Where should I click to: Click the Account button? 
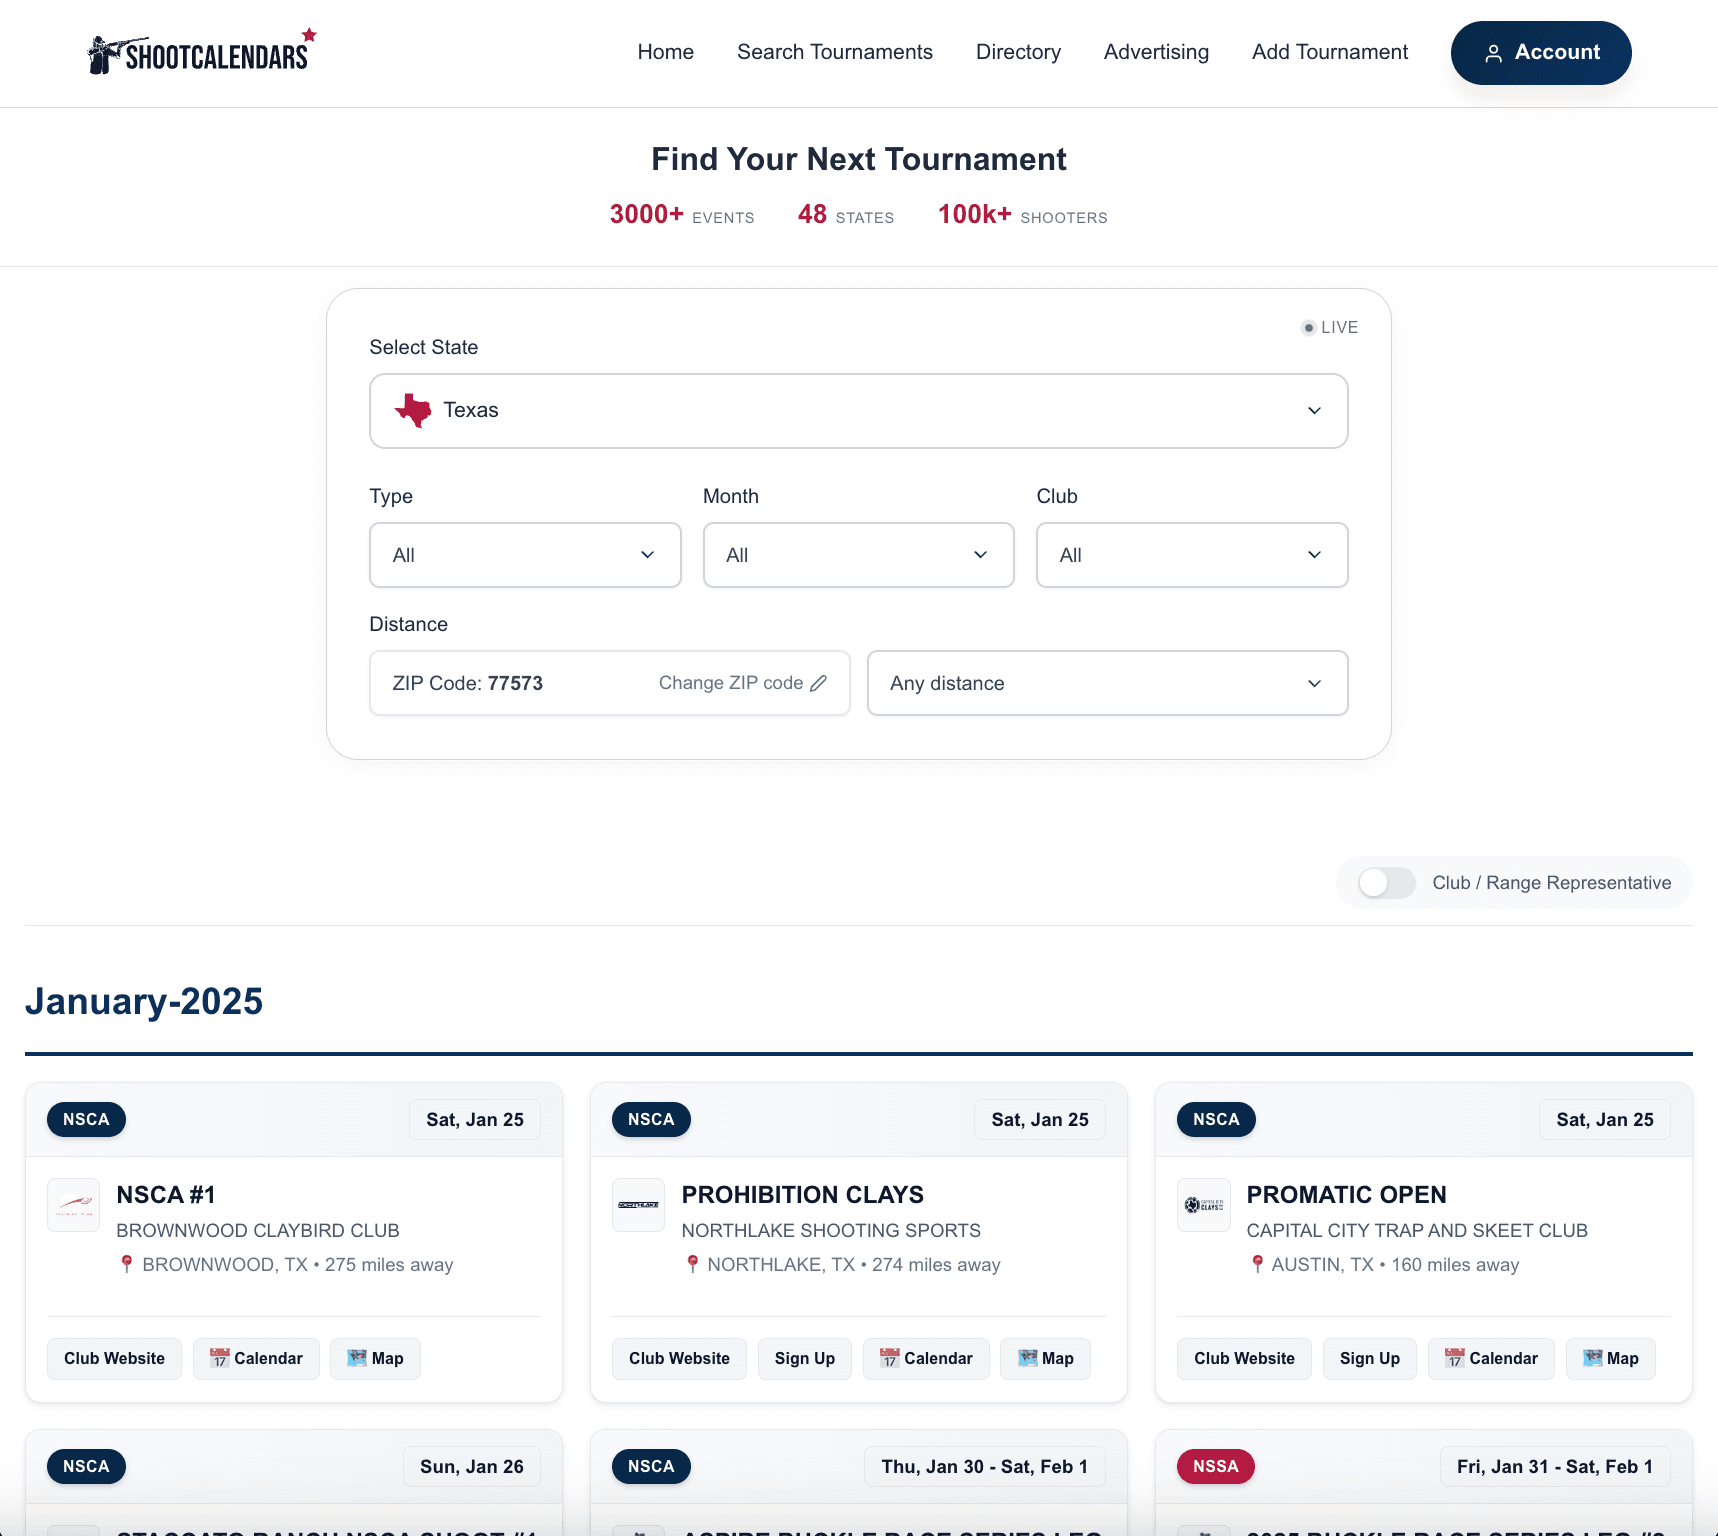pyautogui.click(x=1541, y=53)
